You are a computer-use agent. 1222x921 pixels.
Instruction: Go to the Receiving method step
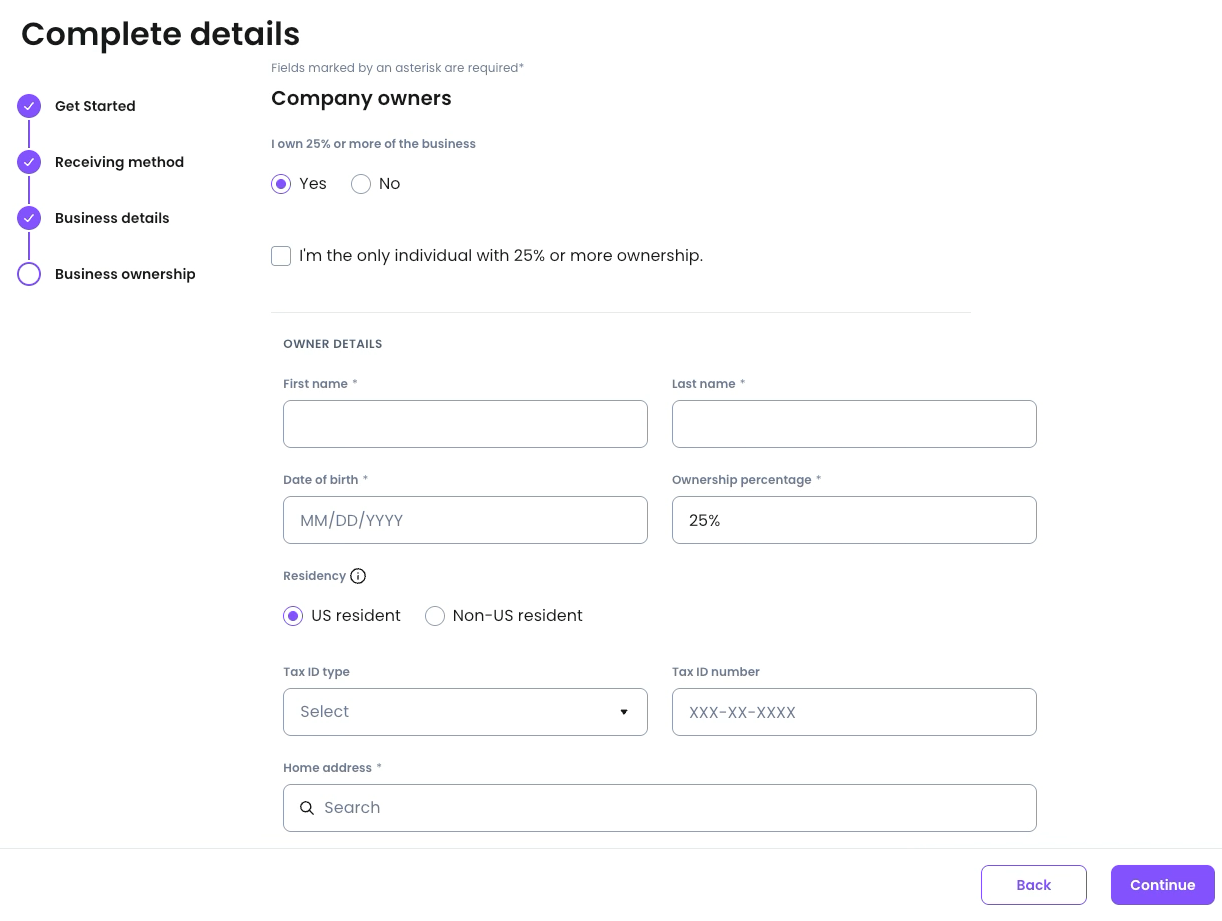click(119, 162)
